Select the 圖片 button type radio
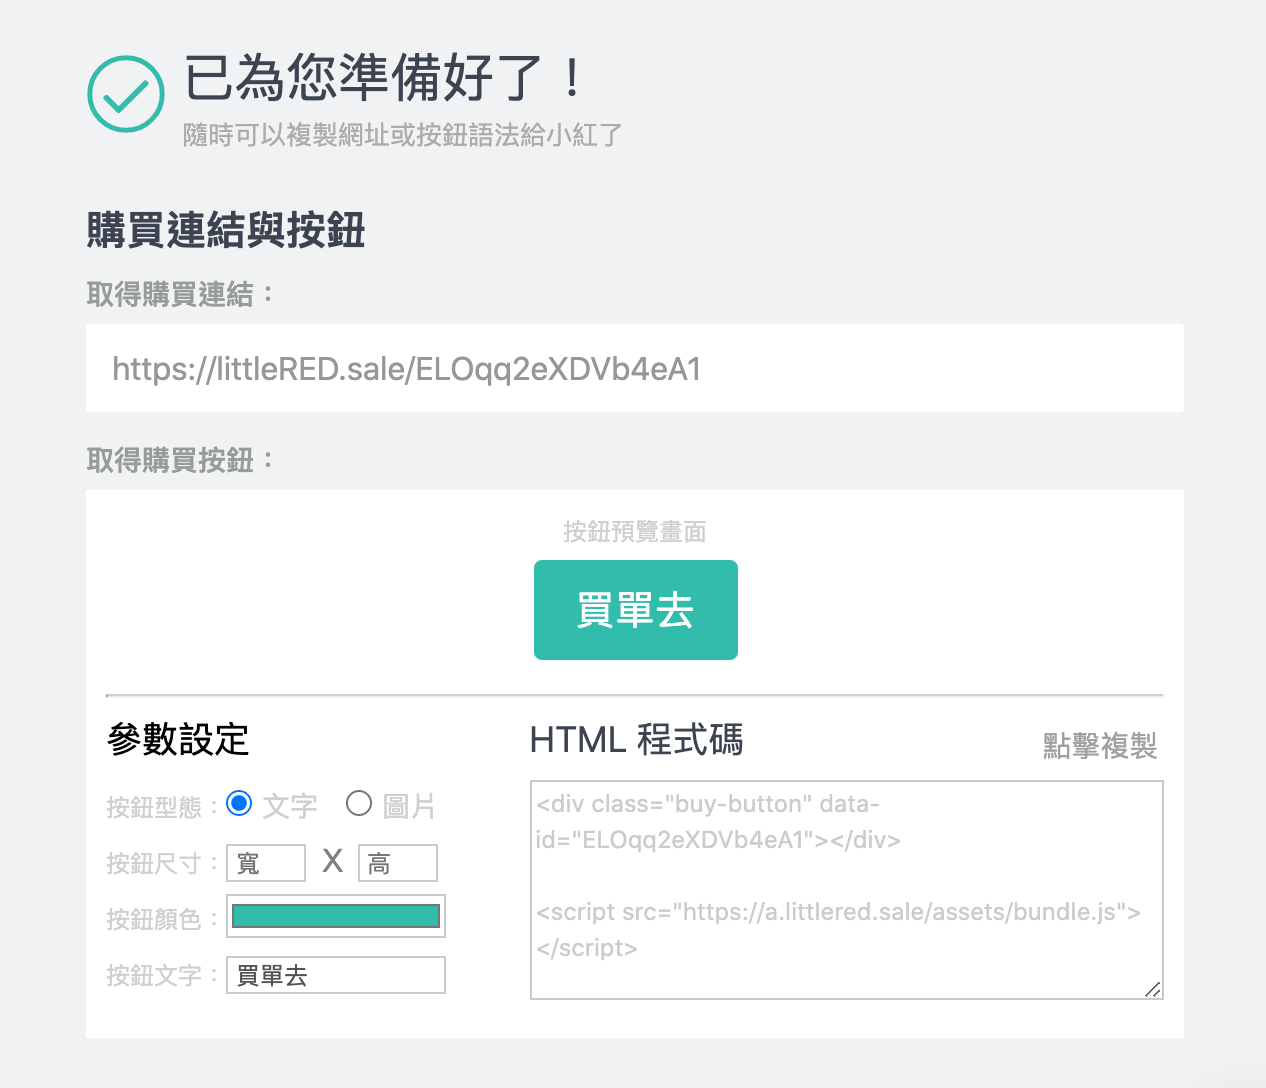The image size is (1266, 1088). (359, 803)
